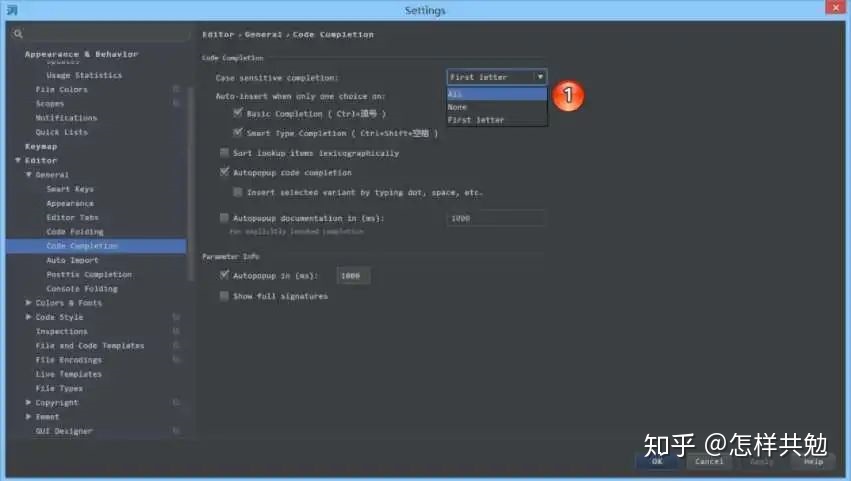Click the project-level icon beside Scopes
This screenshot has height=481, width=851.
tap(176, 103)
